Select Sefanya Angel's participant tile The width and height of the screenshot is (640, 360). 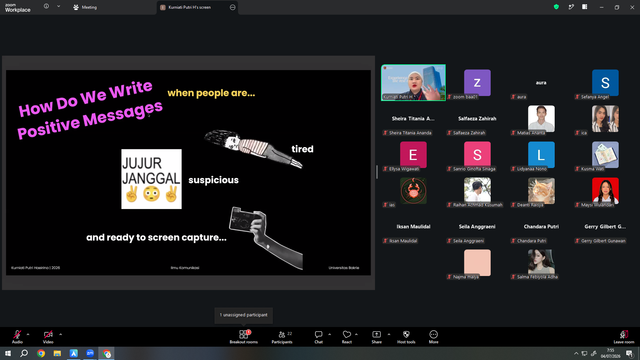tap(605, 83)
